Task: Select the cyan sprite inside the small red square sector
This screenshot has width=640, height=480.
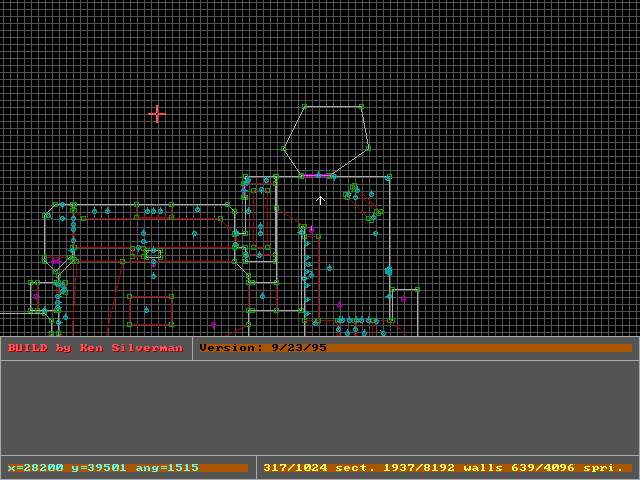Action: click(x=146, y=310)
